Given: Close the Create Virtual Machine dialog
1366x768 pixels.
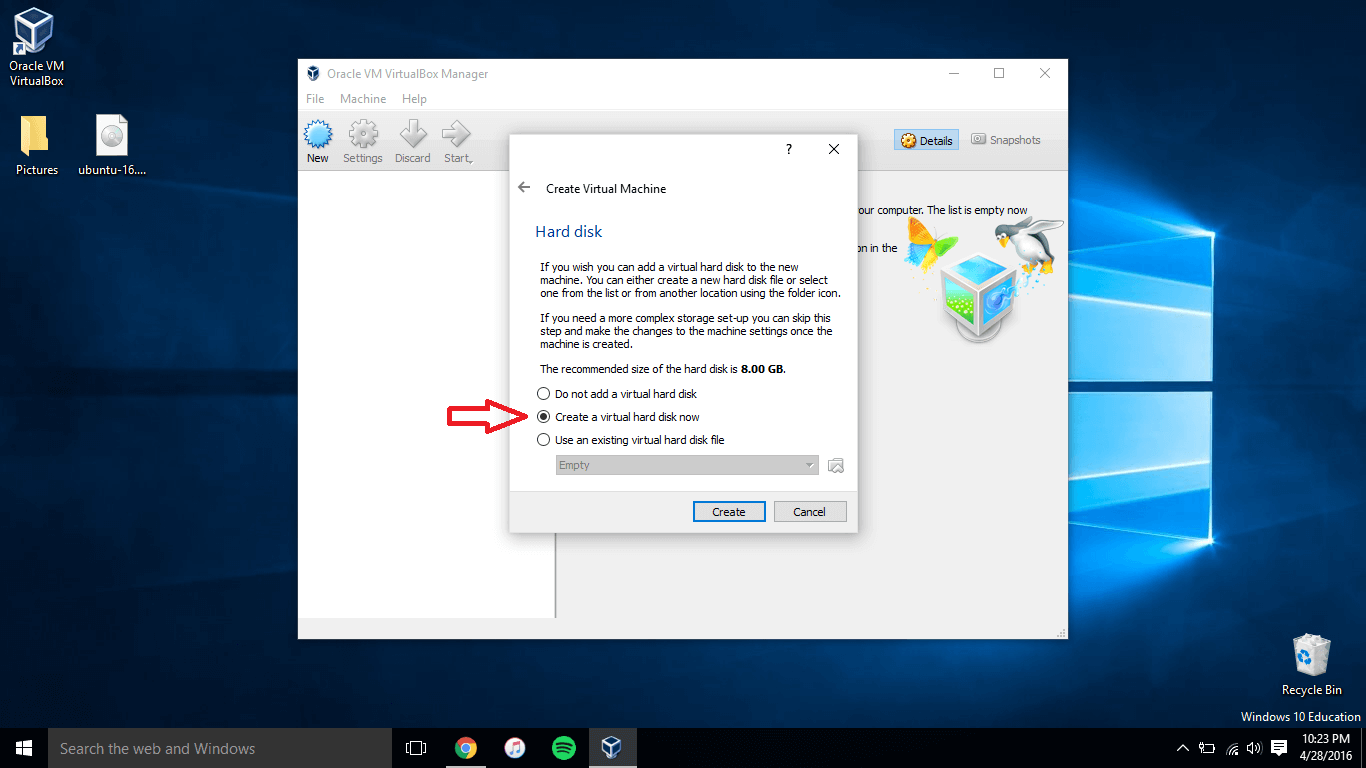Looking at the screenshot, I should click(834, 149).
